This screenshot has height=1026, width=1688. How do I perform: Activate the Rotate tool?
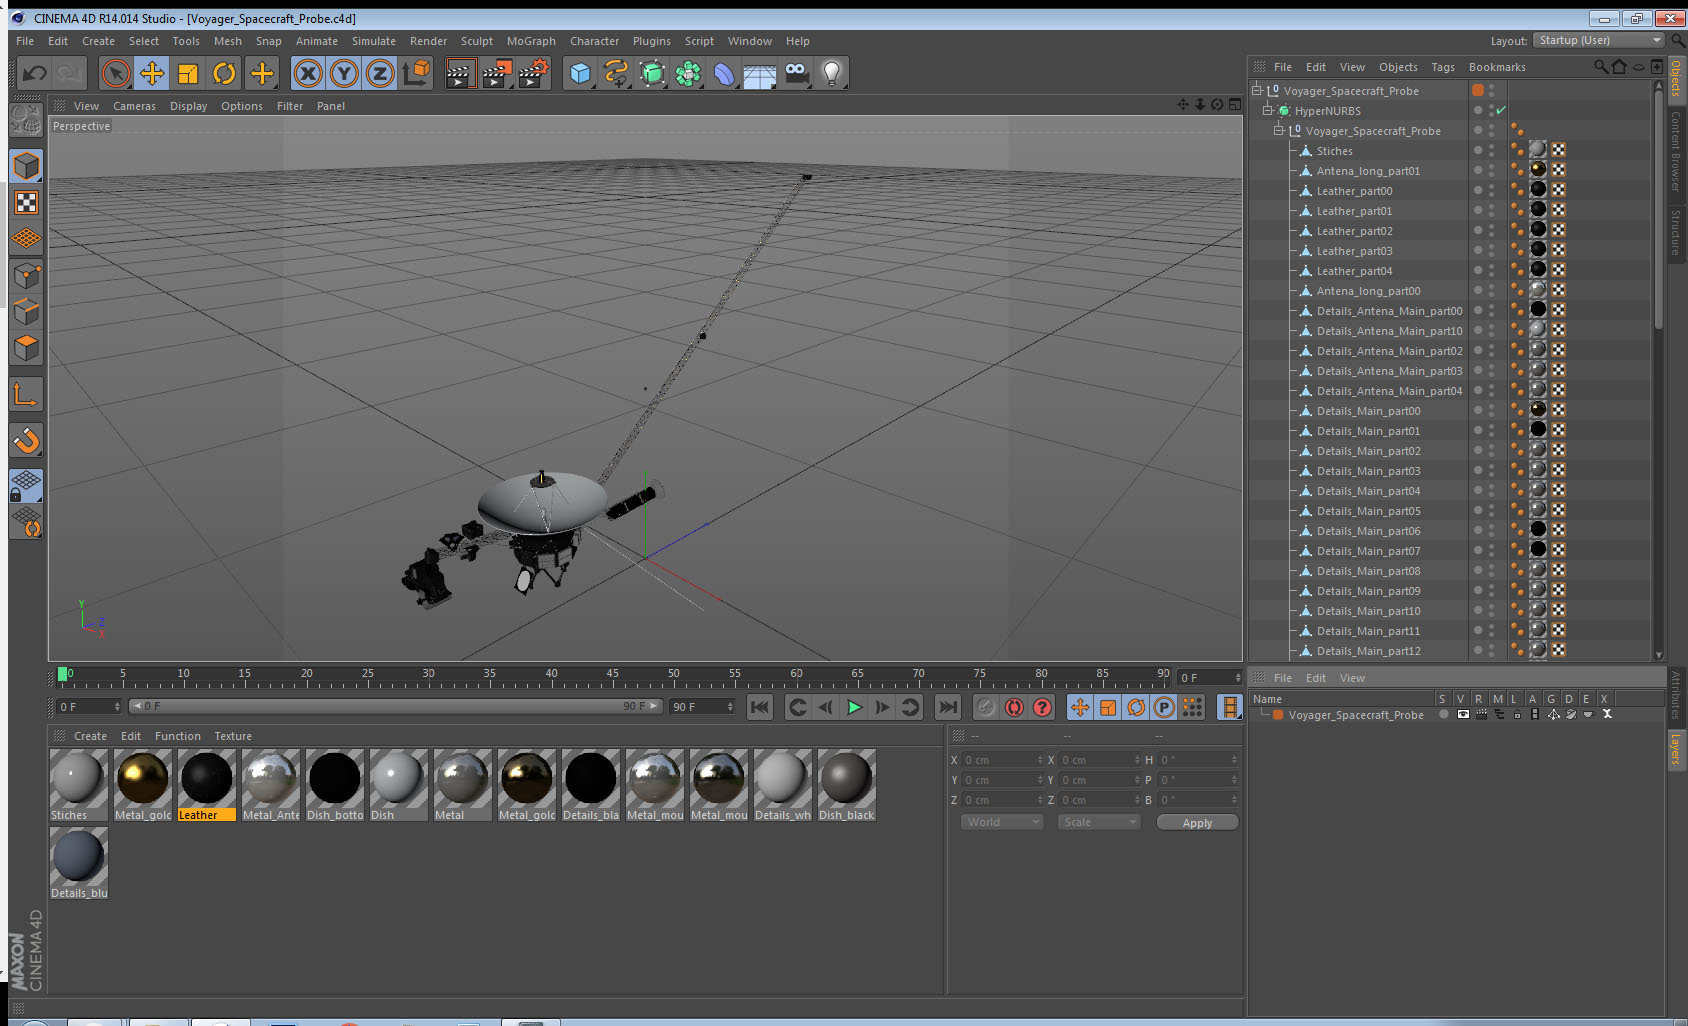pyautogui.click(x=225, y=73)
